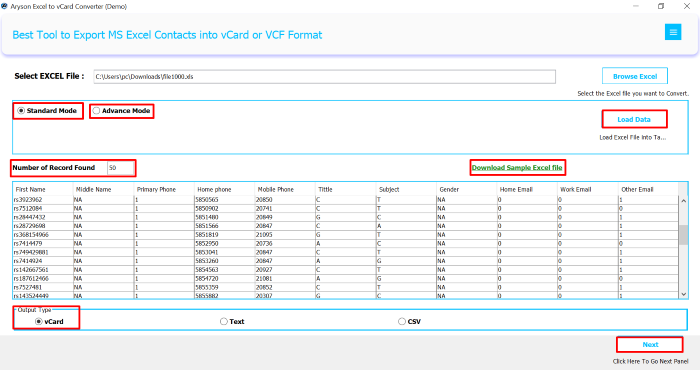The height and width of the screenshot is (370, 700).
Task: Choose Text output type
Action: point(224,321)
